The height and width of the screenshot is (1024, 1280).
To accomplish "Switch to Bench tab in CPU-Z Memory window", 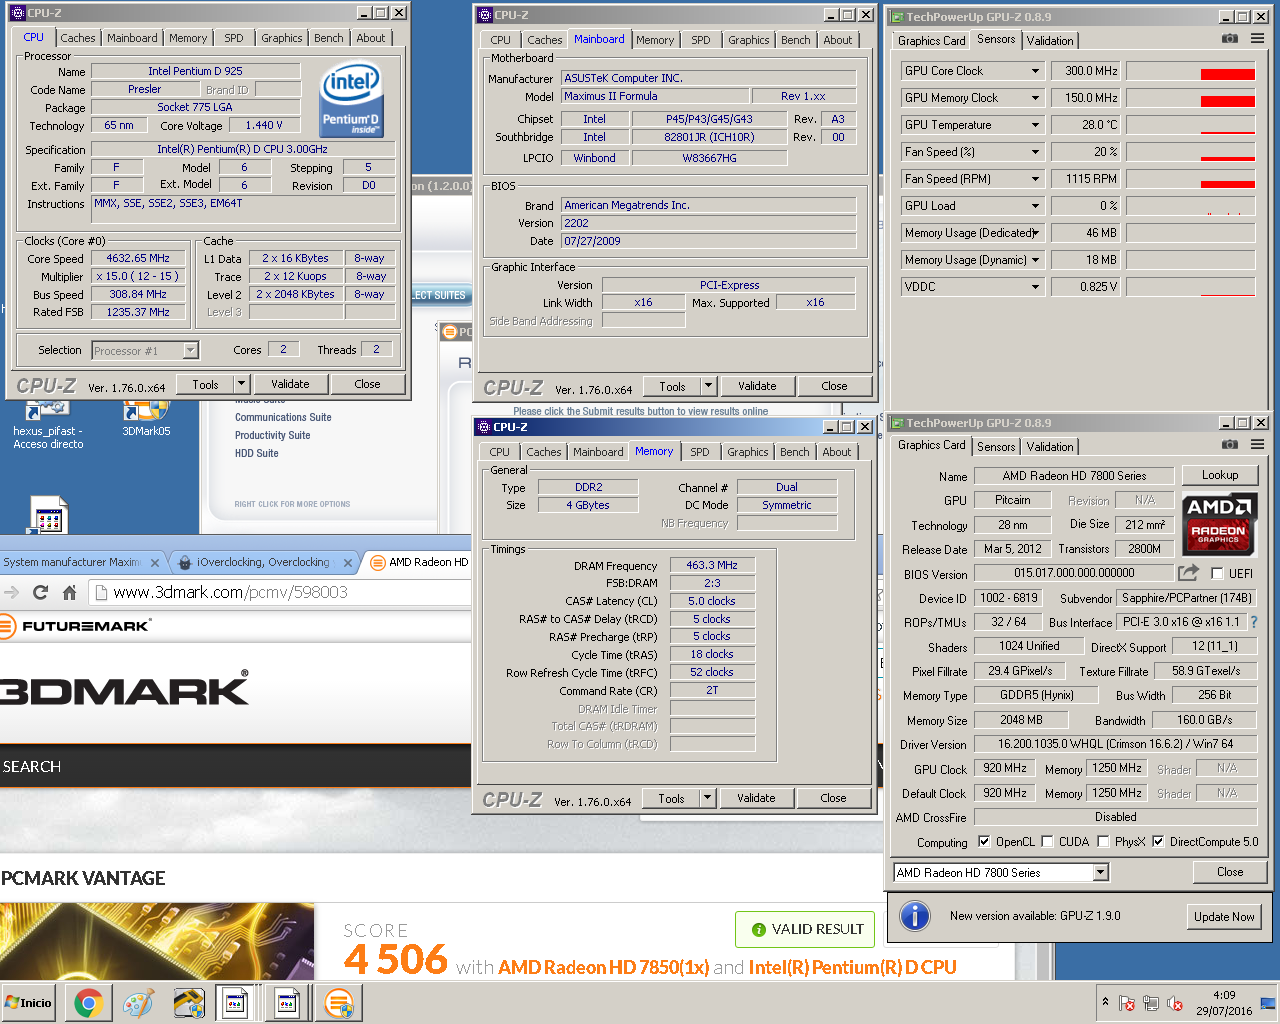I will coord(795,452).
